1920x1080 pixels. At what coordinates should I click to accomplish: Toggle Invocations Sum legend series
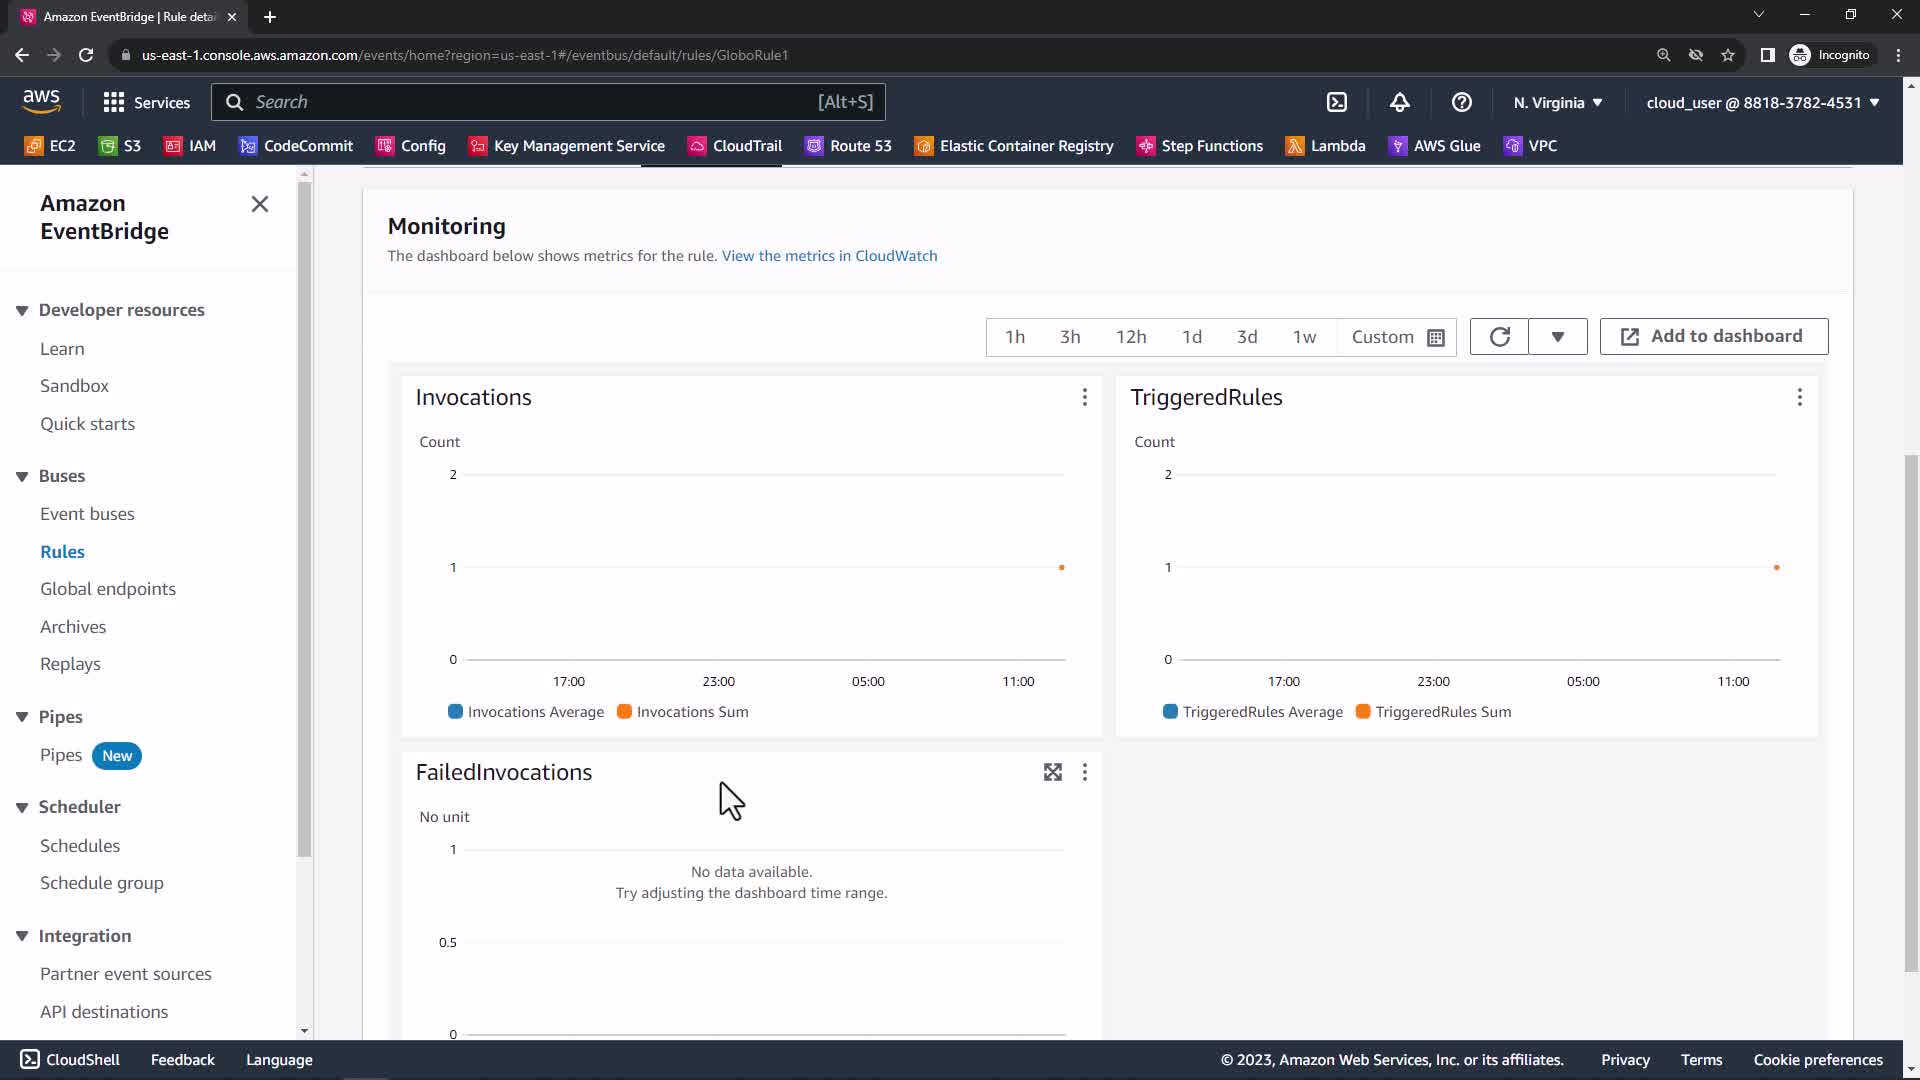click(x=682, y=712)
